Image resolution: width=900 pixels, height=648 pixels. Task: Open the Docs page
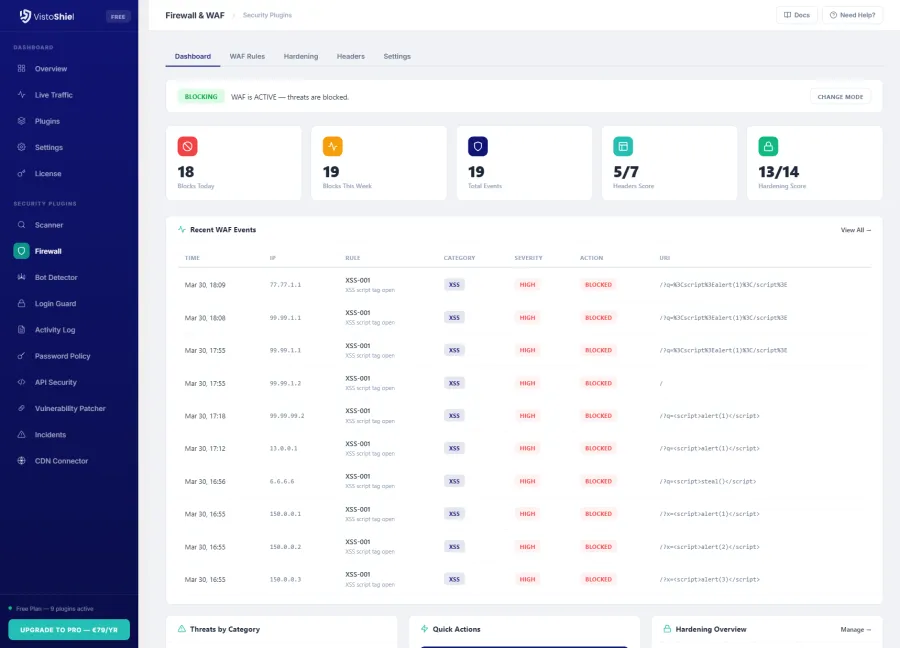point(797,15)
